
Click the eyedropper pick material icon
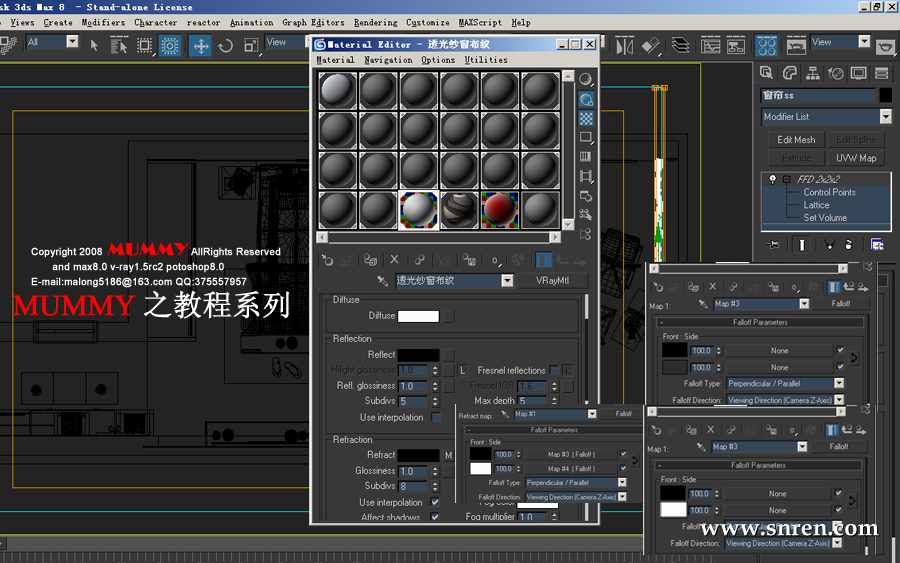tap(382, 281)
